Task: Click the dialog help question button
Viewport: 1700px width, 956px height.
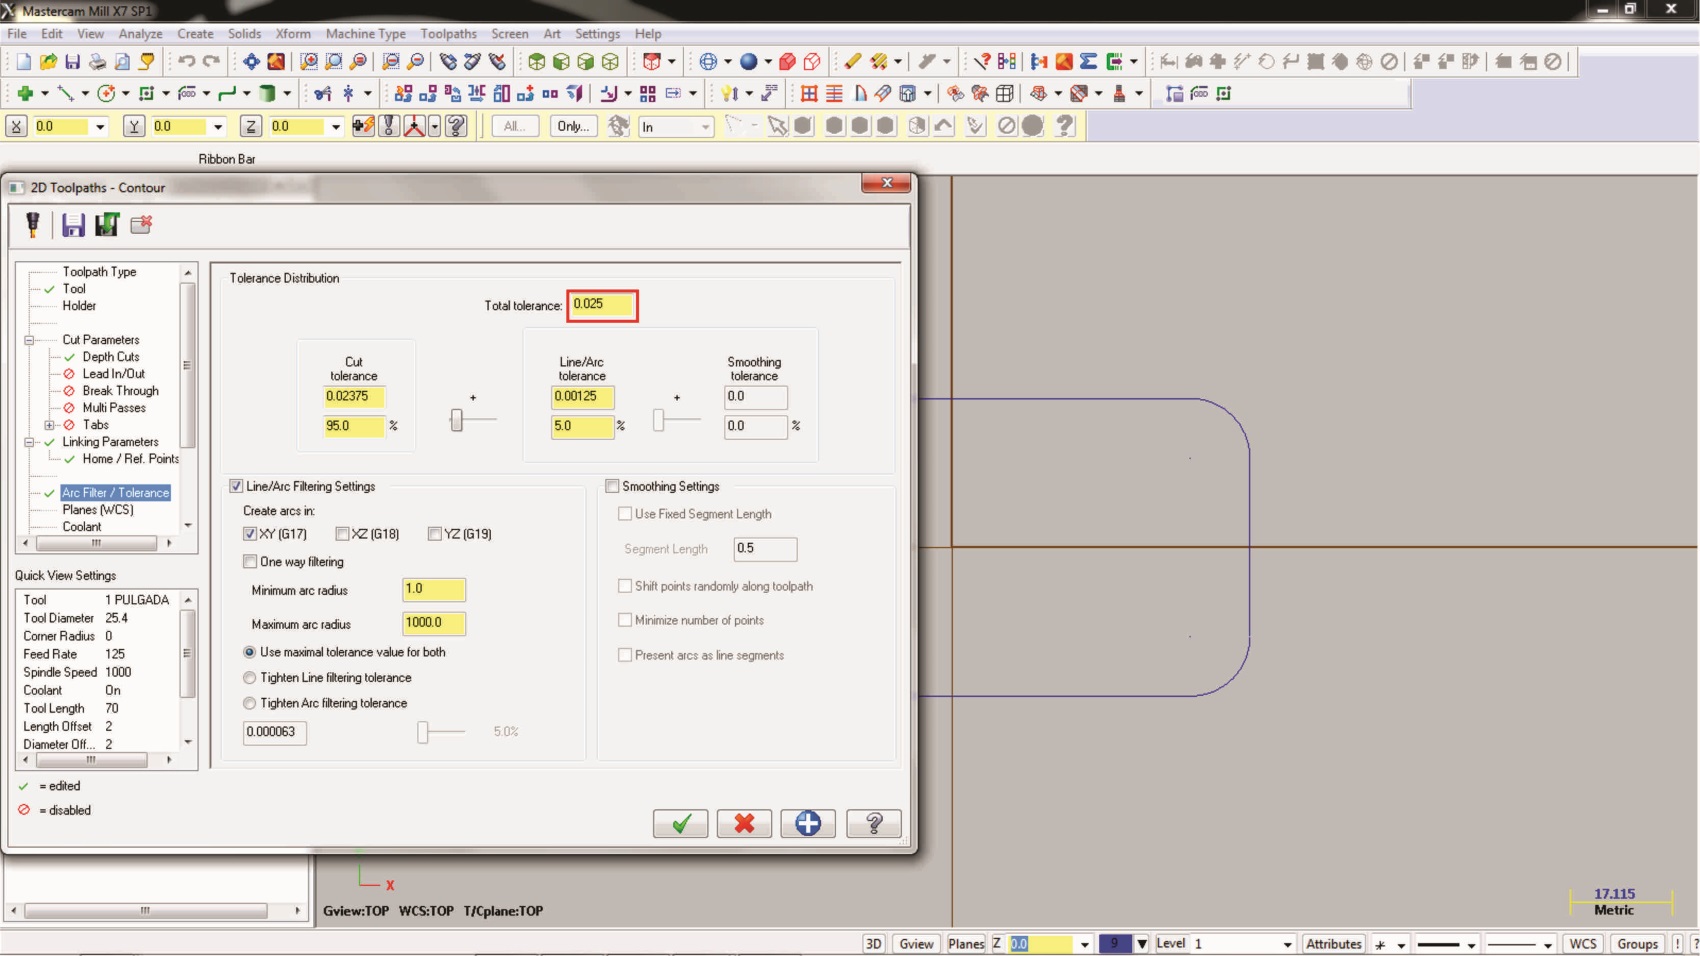Action: click(x=873, y=823)
